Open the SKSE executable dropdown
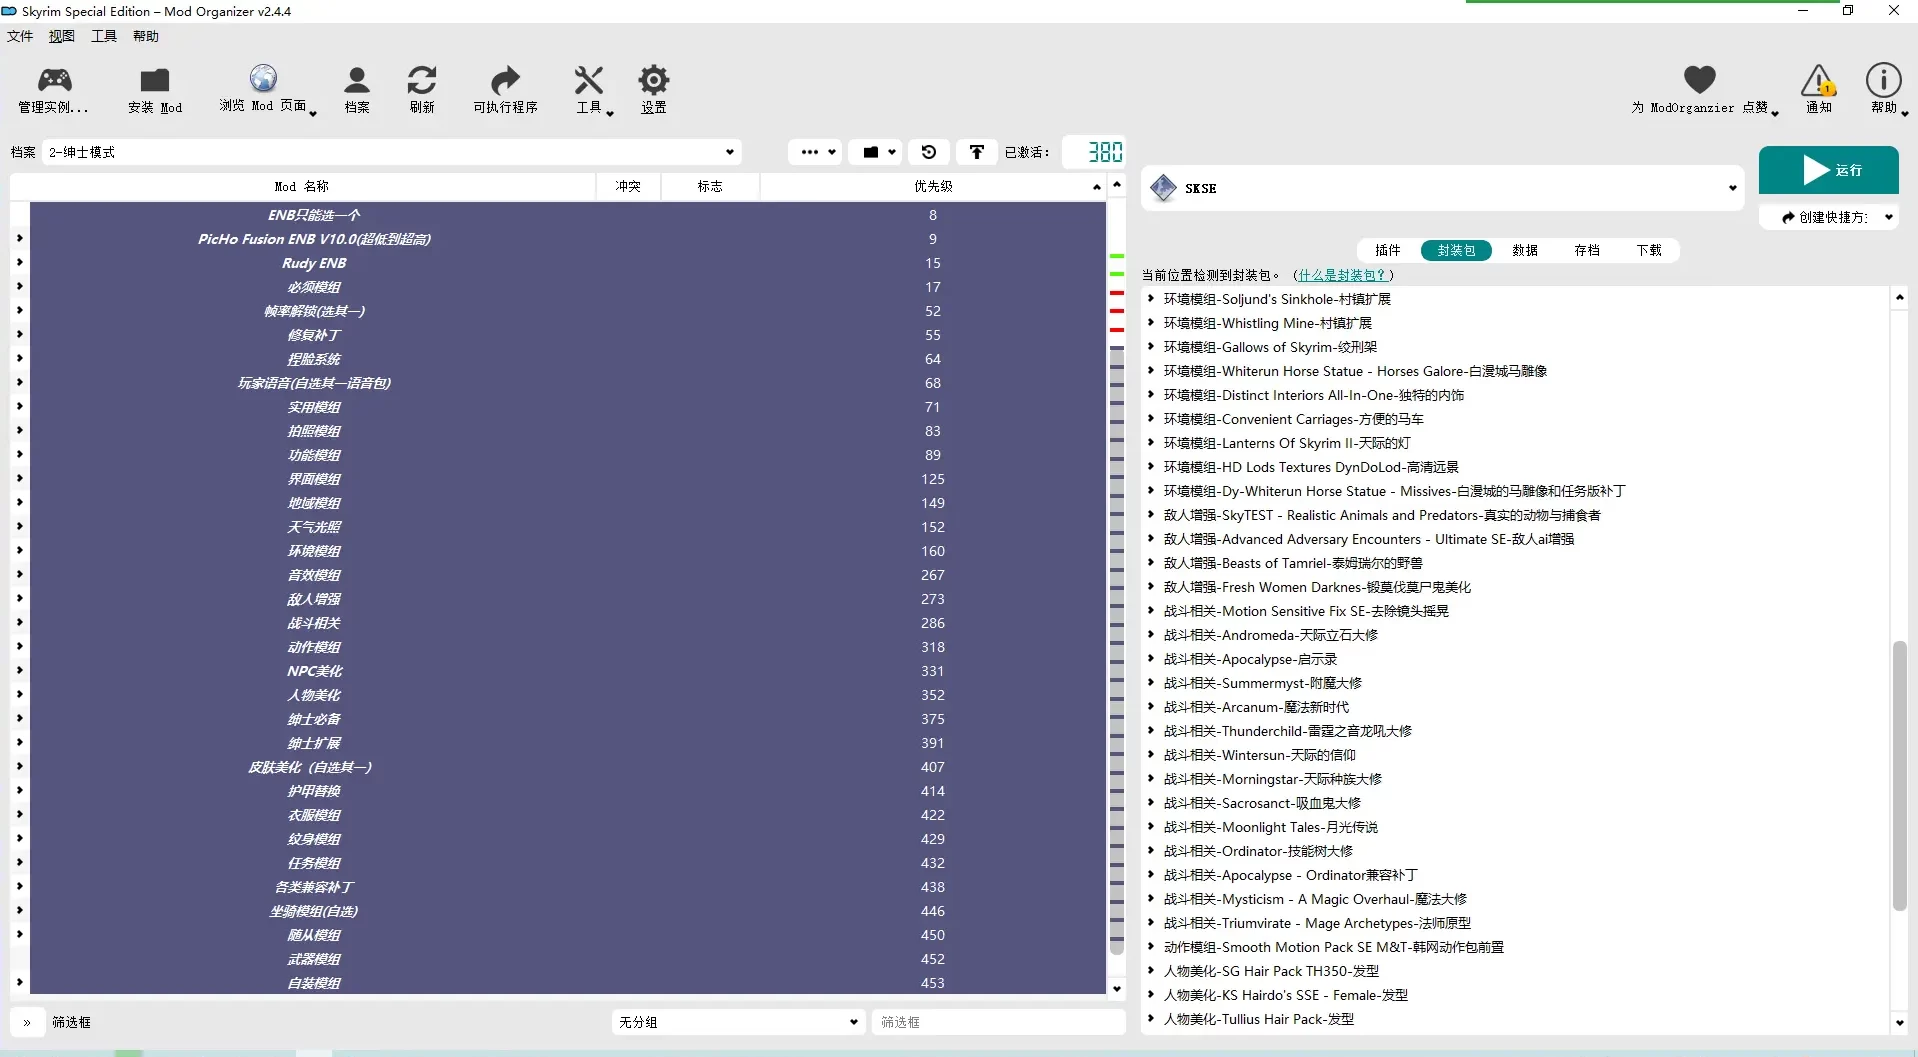 (x=1442, y=188)
